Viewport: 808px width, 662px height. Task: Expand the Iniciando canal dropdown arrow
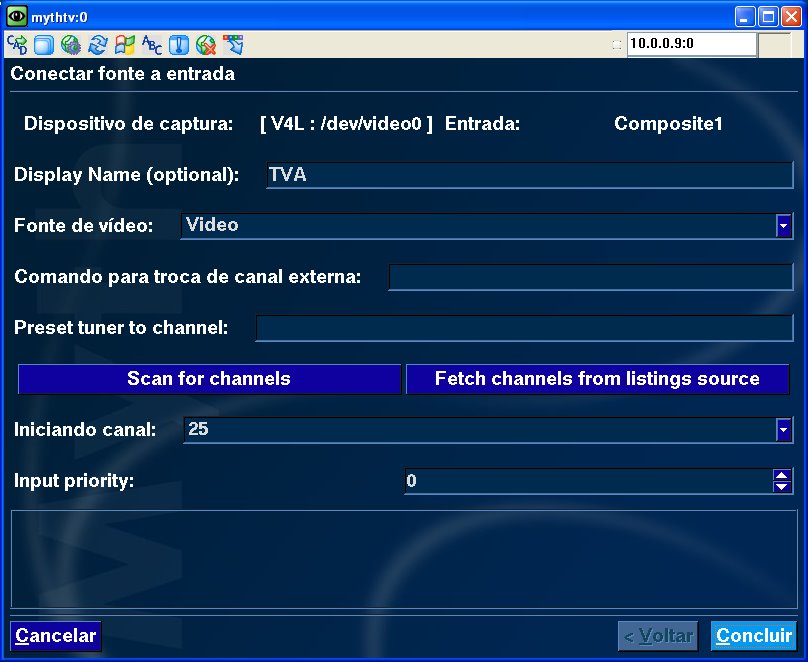click(x=784, y=430)
